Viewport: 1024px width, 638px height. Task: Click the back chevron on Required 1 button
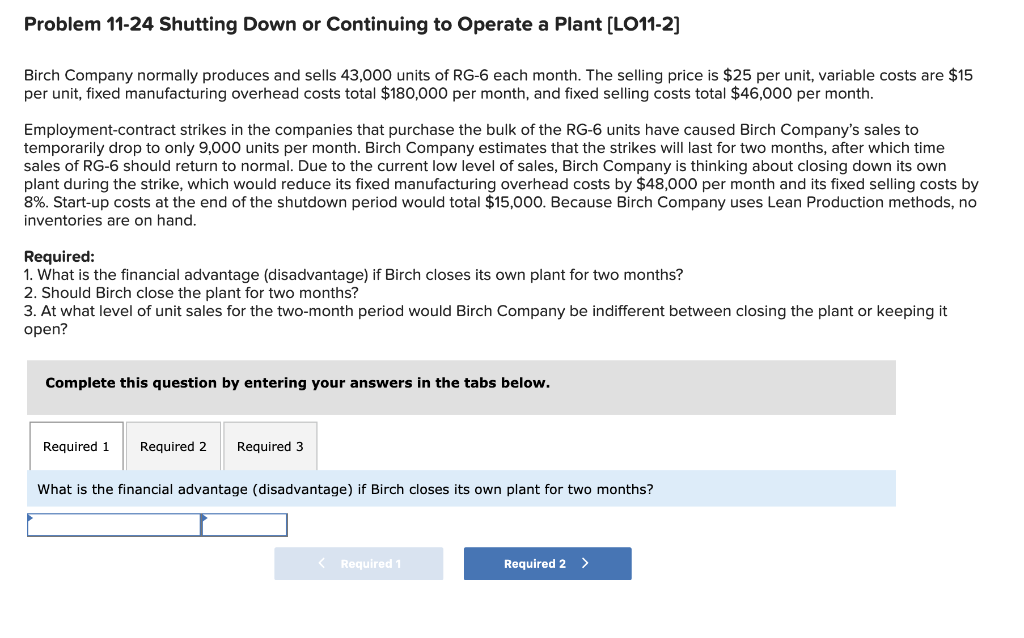click(x=321, y=563)
